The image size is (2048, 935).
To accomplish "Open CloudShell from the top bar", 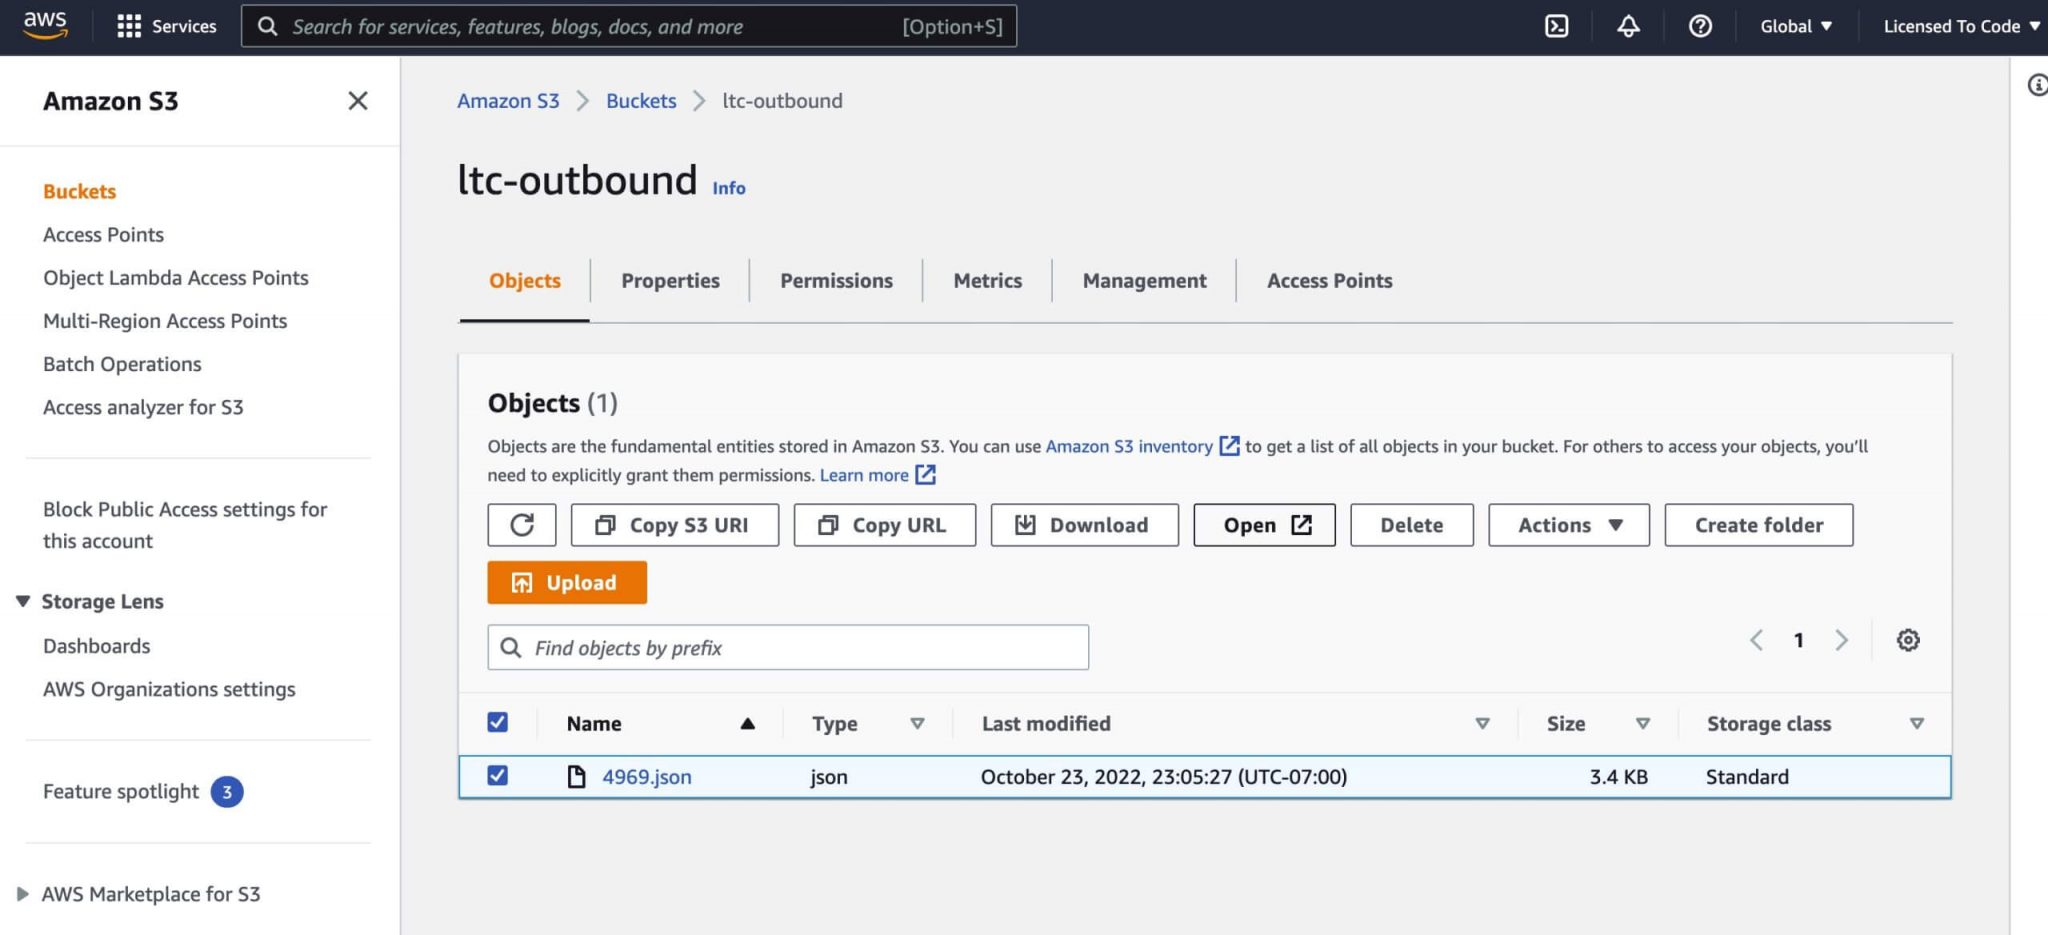I will click(x=1557, y=26).
